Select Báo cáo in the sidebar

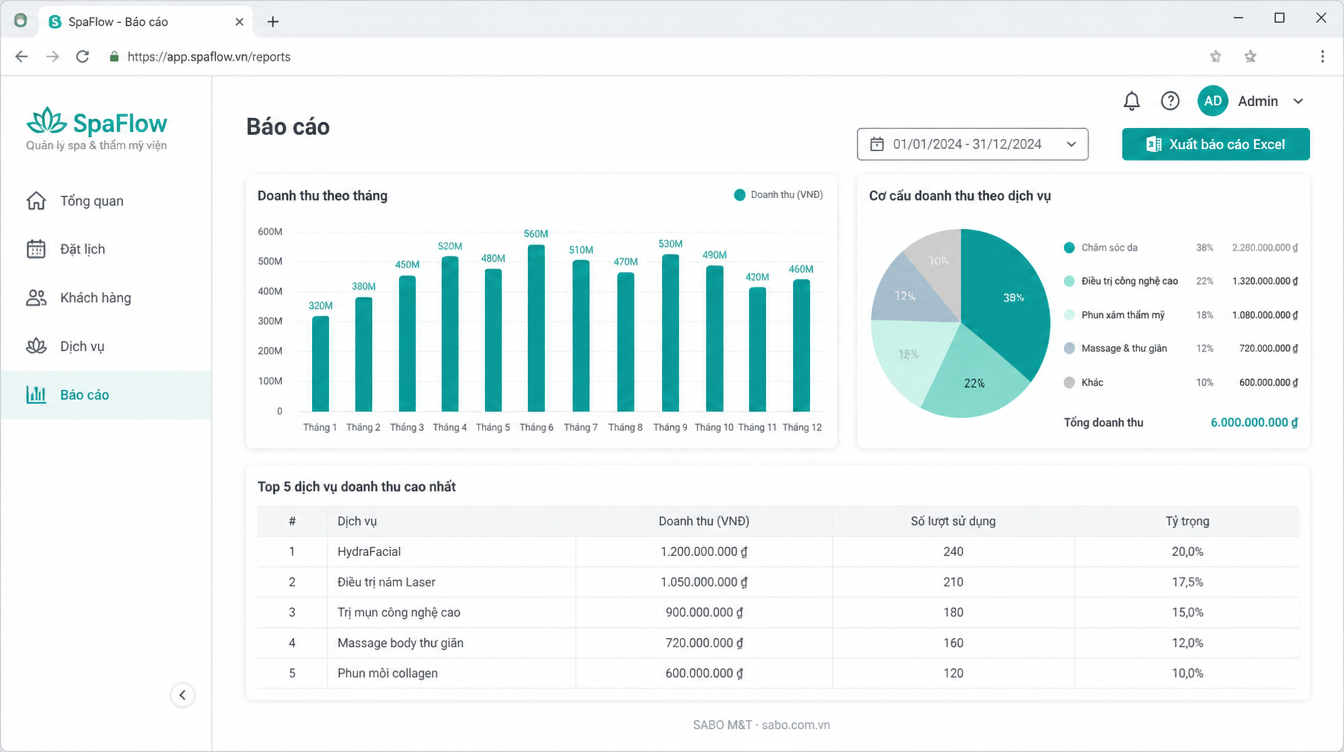point(106,395)
